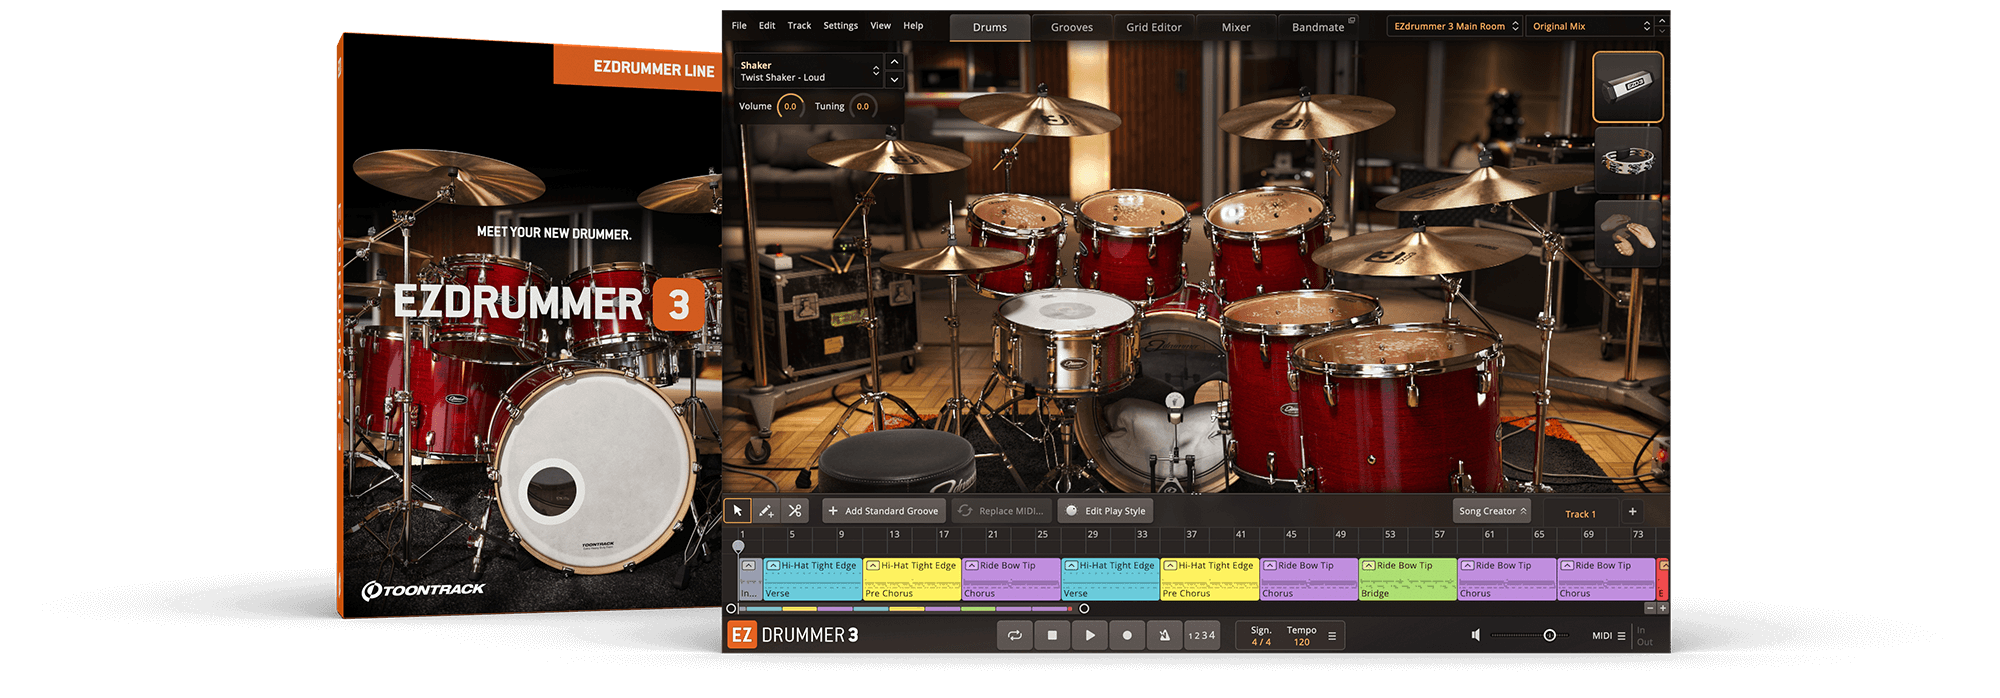Open the Original Mix preset dropdown
Image resolution: width=2000 pixels, height=698 pixels.
tap(1591, 26)
